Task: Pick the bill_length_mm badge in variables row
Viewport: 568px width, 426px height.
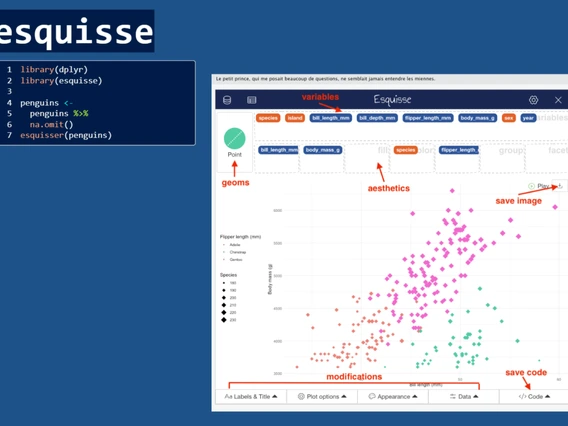Action: point(331,118)
